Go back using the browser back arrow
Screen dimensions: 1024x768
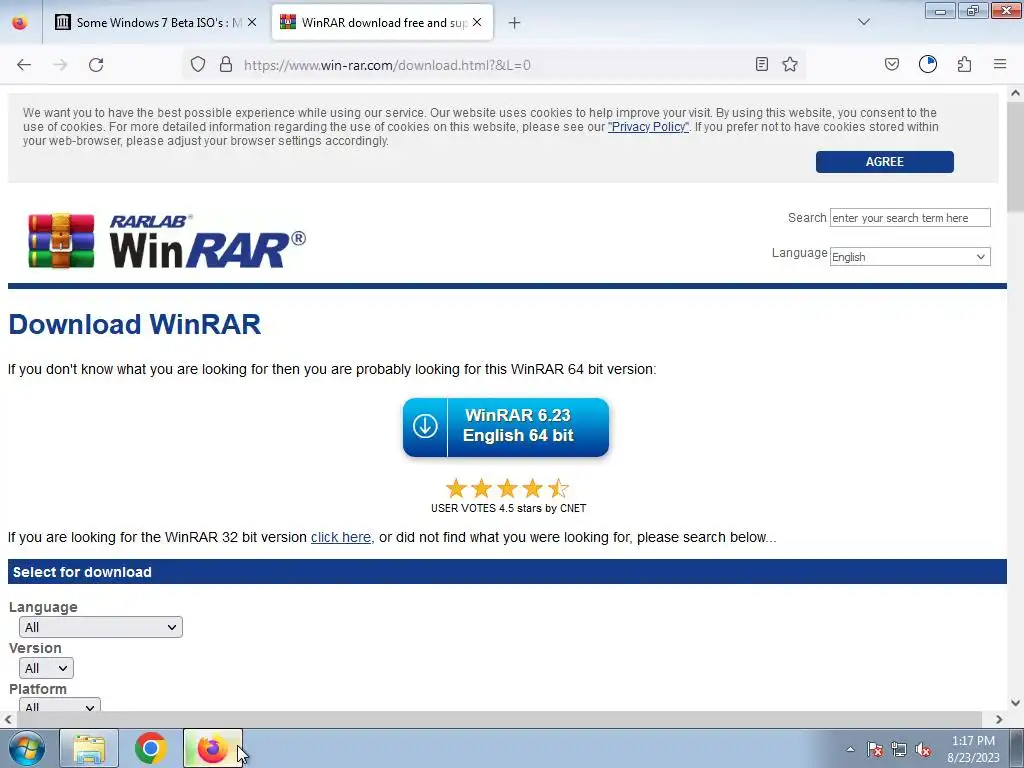(x=24, y=65)
